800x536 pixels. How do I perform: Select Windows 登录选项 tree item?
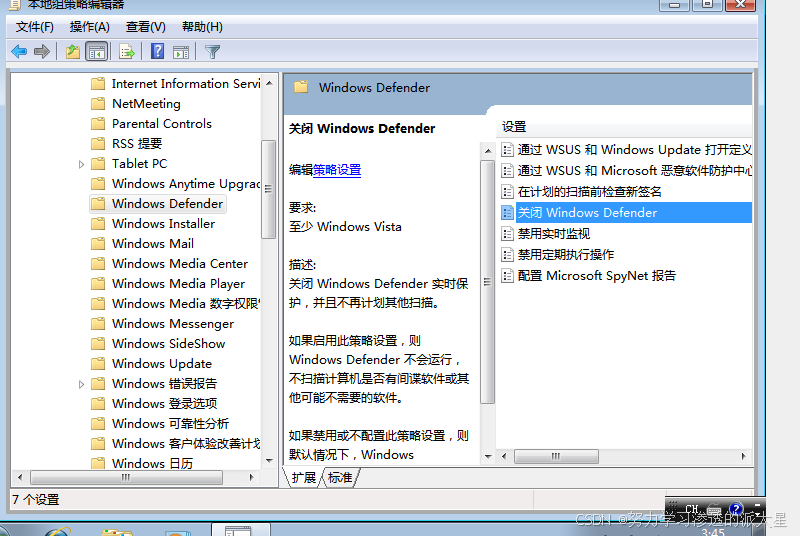point(164,403)
